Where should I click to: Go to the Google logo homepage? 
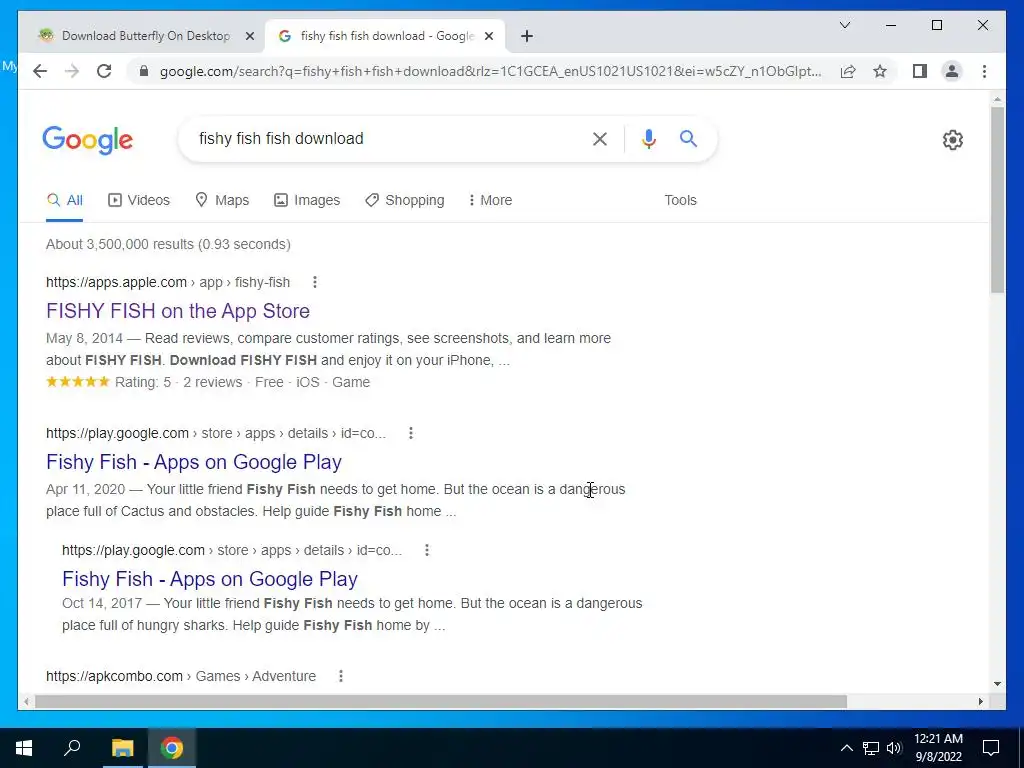[88, 140]
